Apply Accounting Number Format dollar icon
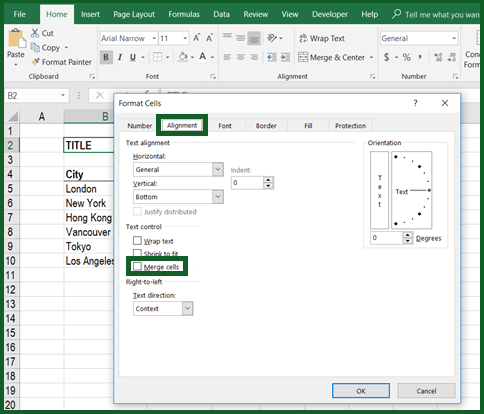Image resolution: width=484 pixels, height=414 pixels. coord(386,57)
